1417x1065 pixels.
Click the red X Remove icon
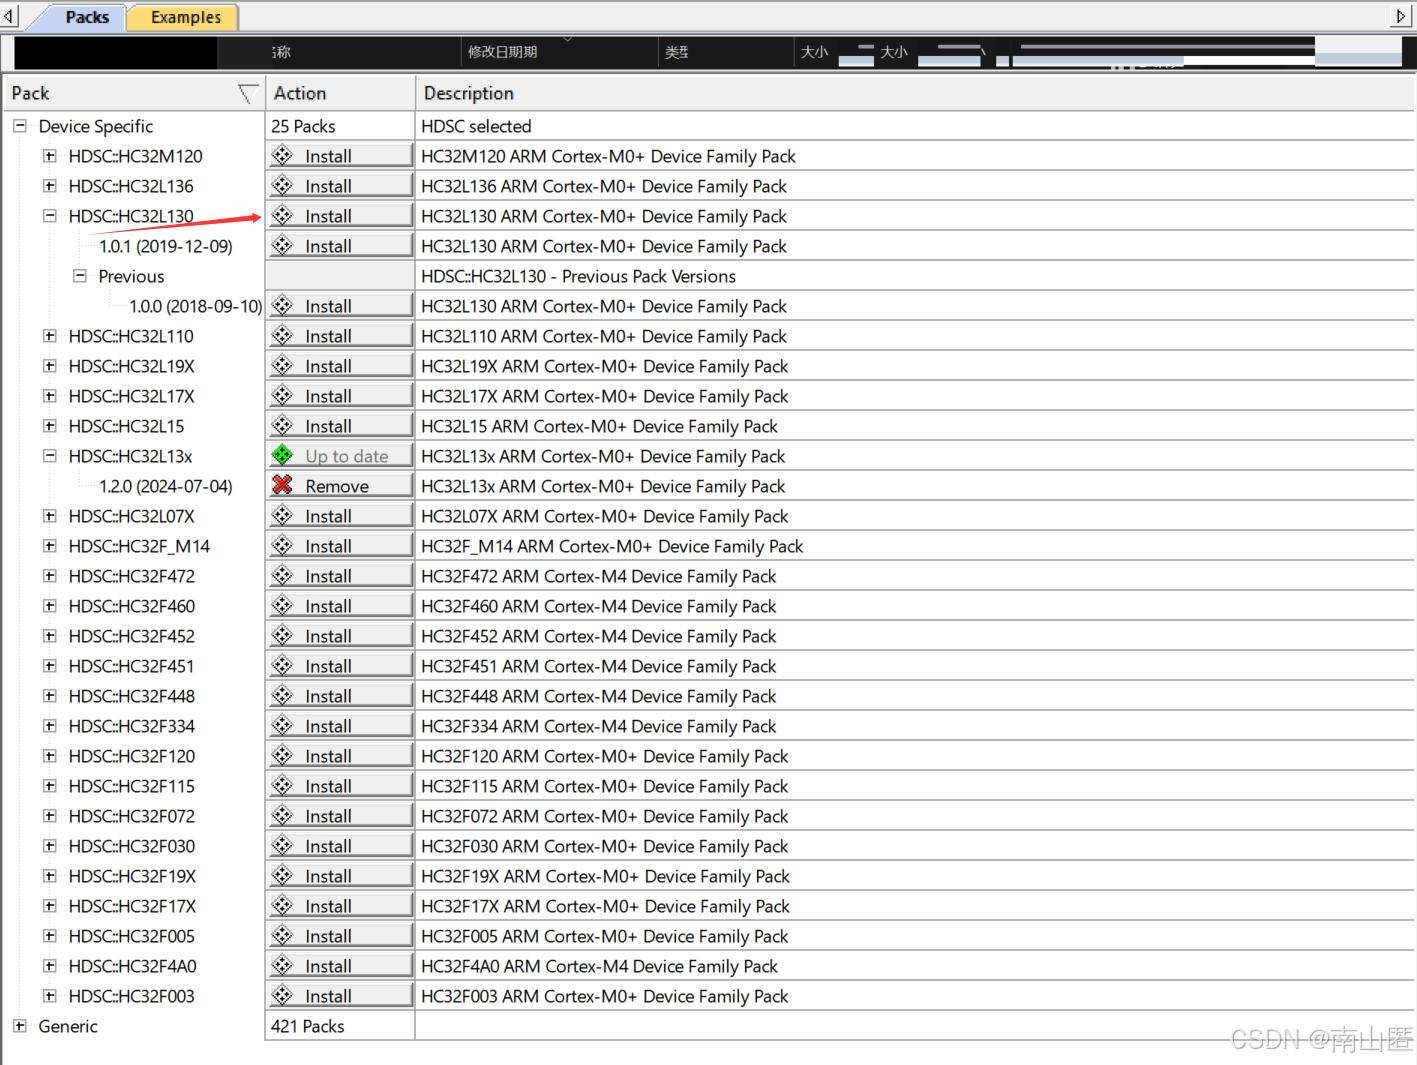(283, 486)
